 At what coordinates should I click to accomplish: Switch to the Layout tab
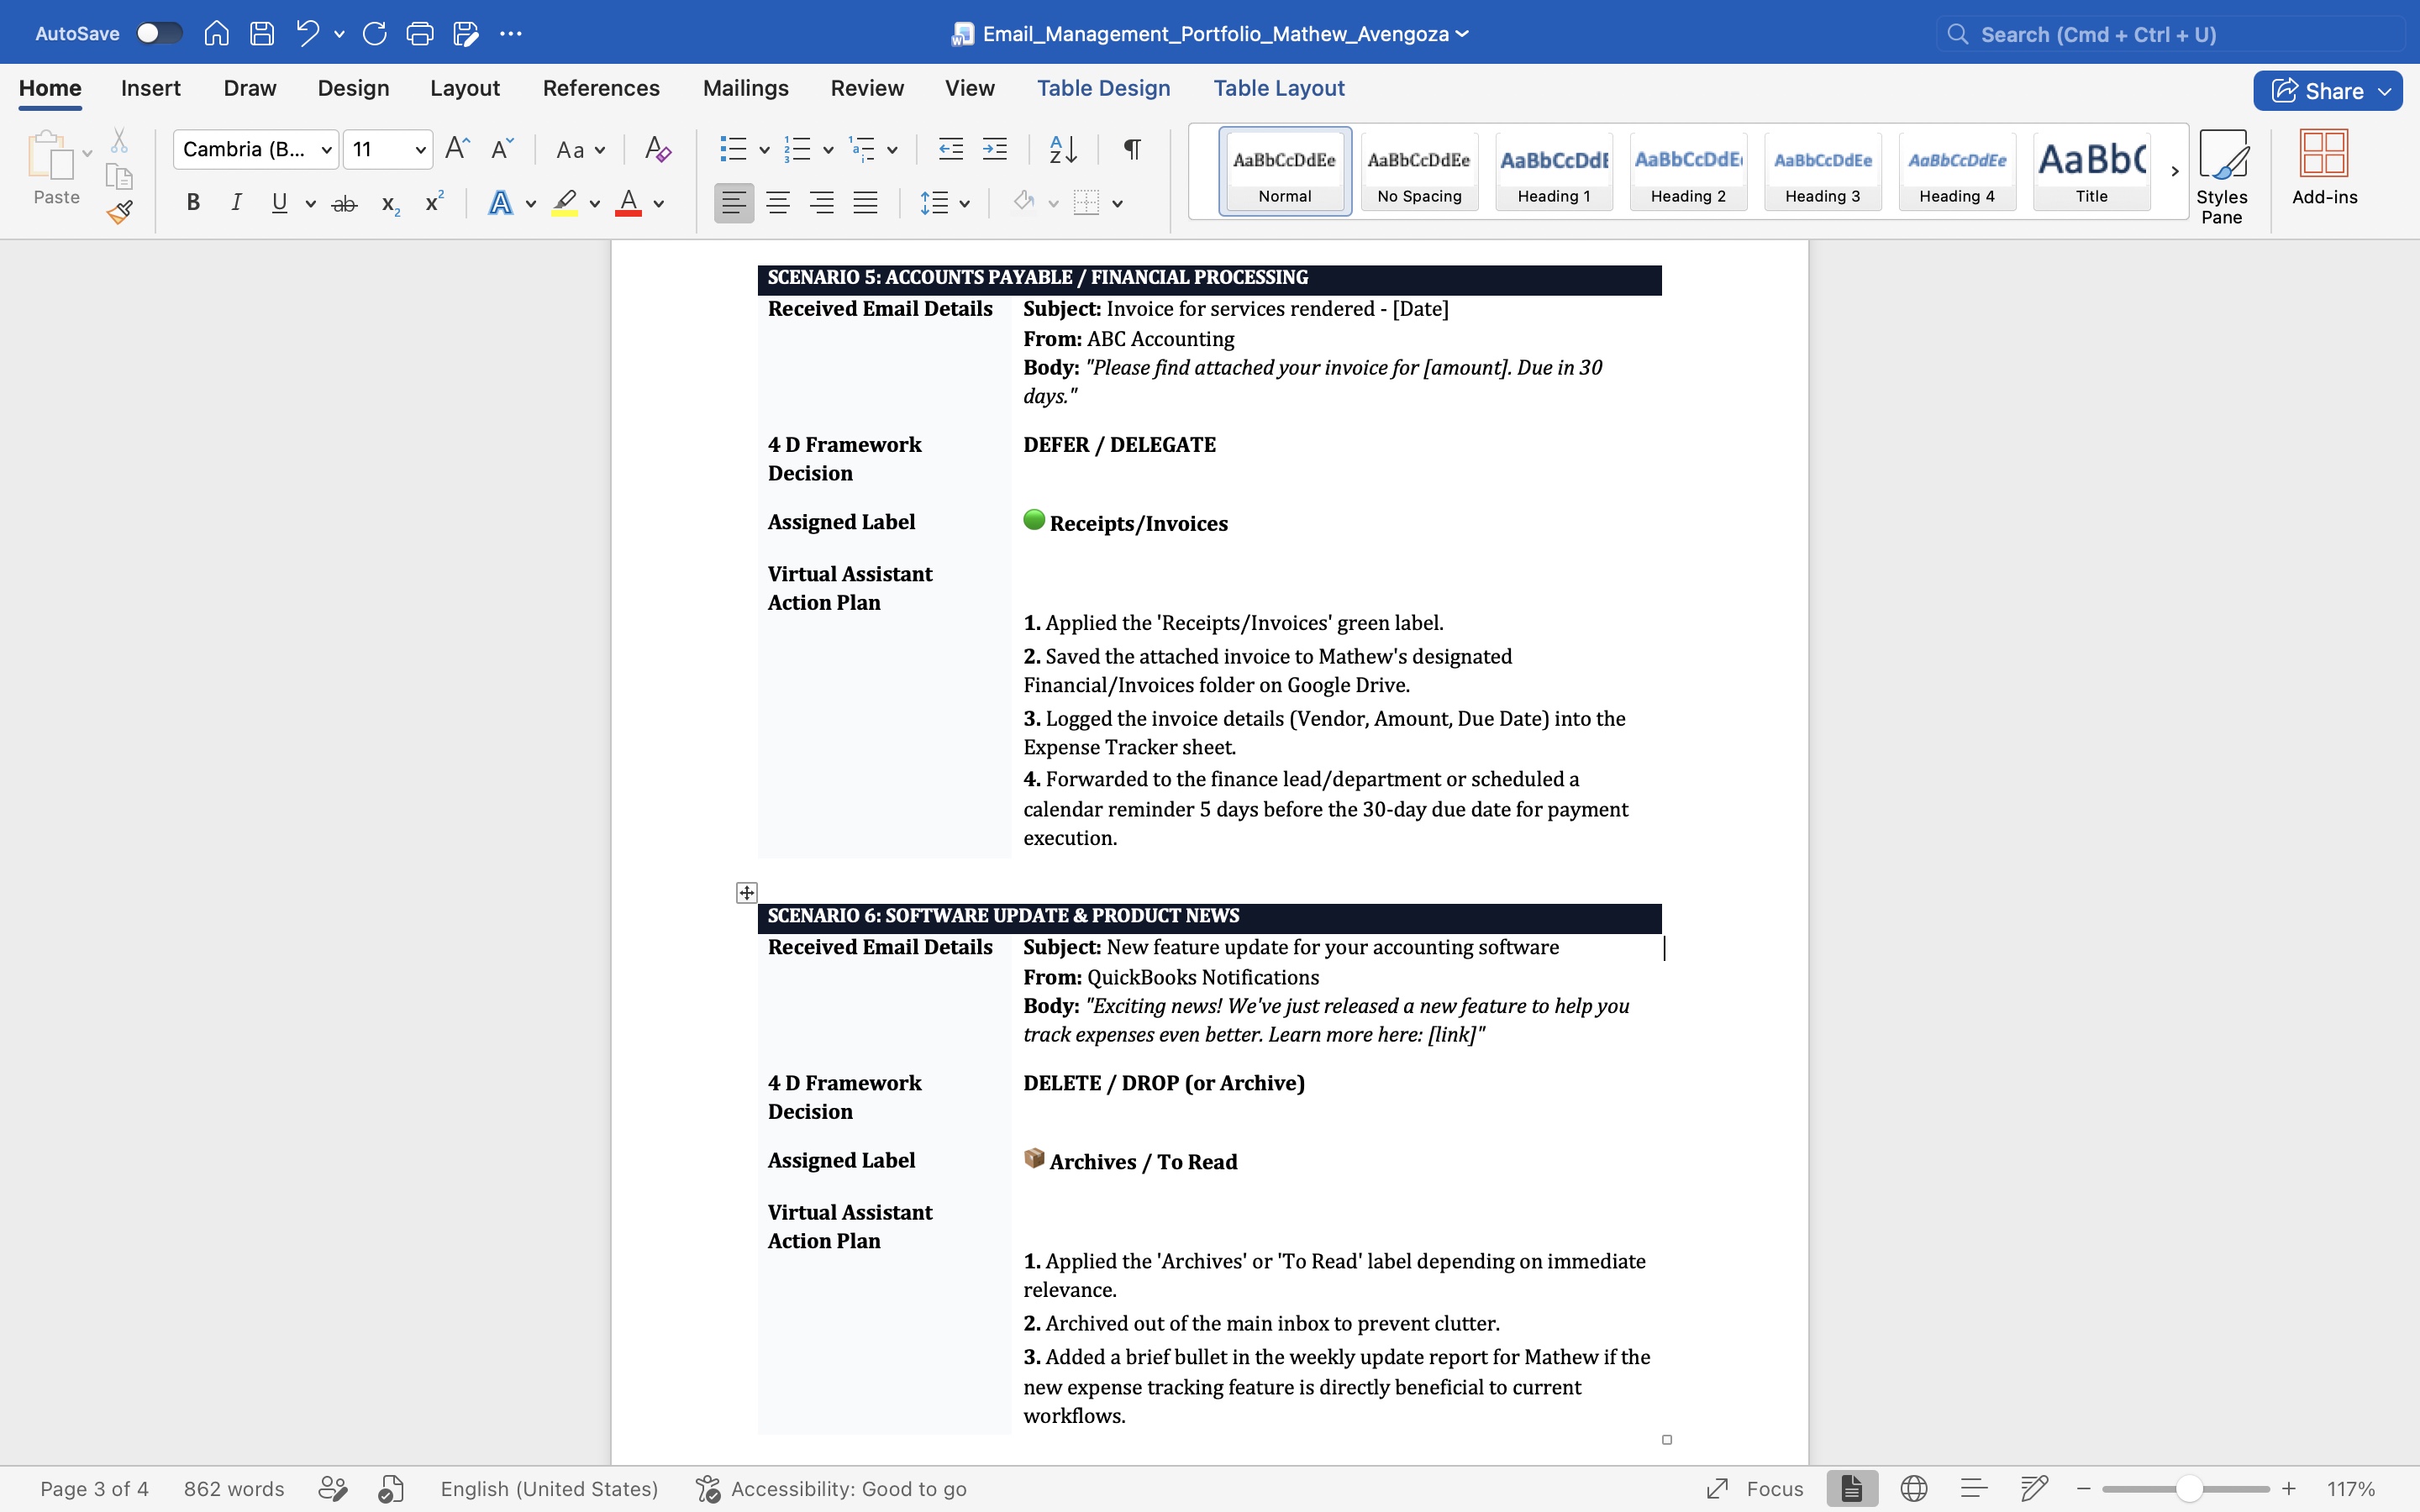(465, 88)
